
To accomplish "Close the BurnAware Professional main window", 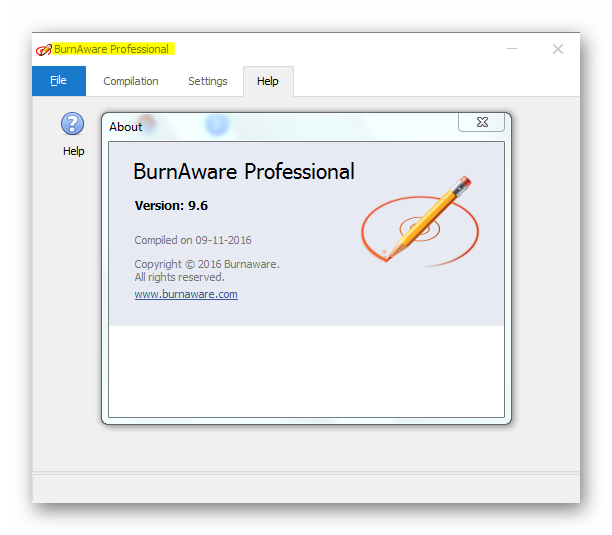I will coord(558,49).
